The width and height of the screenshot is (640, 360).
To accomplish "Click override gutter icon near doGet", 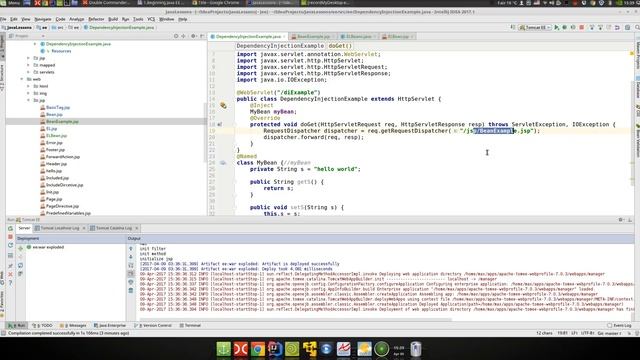I will (220, 124).
